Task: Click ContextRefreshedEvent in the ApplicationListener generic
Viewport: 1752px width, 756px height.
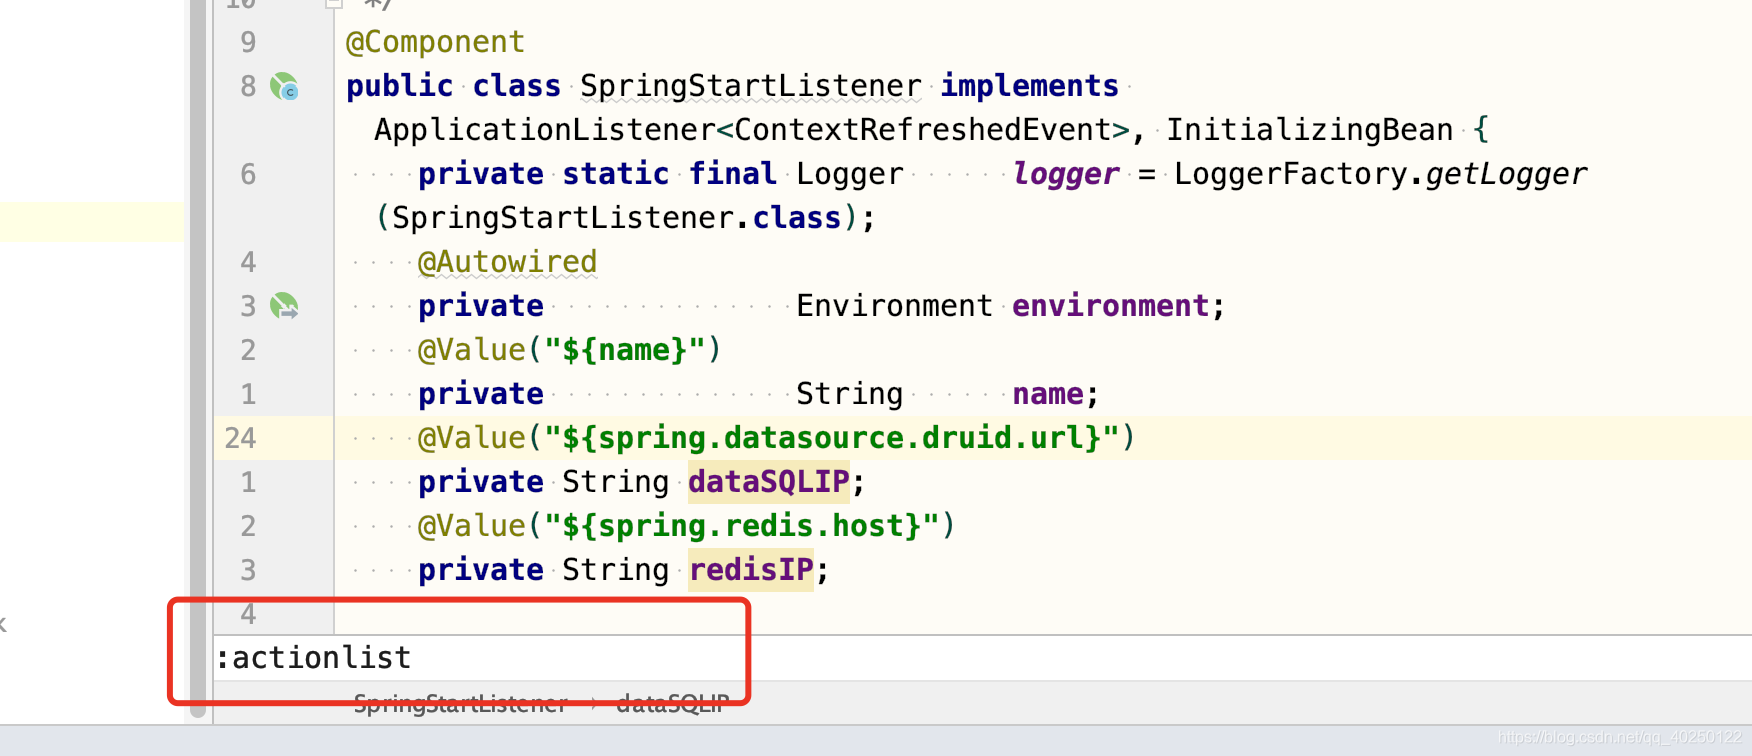Action: 922,130
